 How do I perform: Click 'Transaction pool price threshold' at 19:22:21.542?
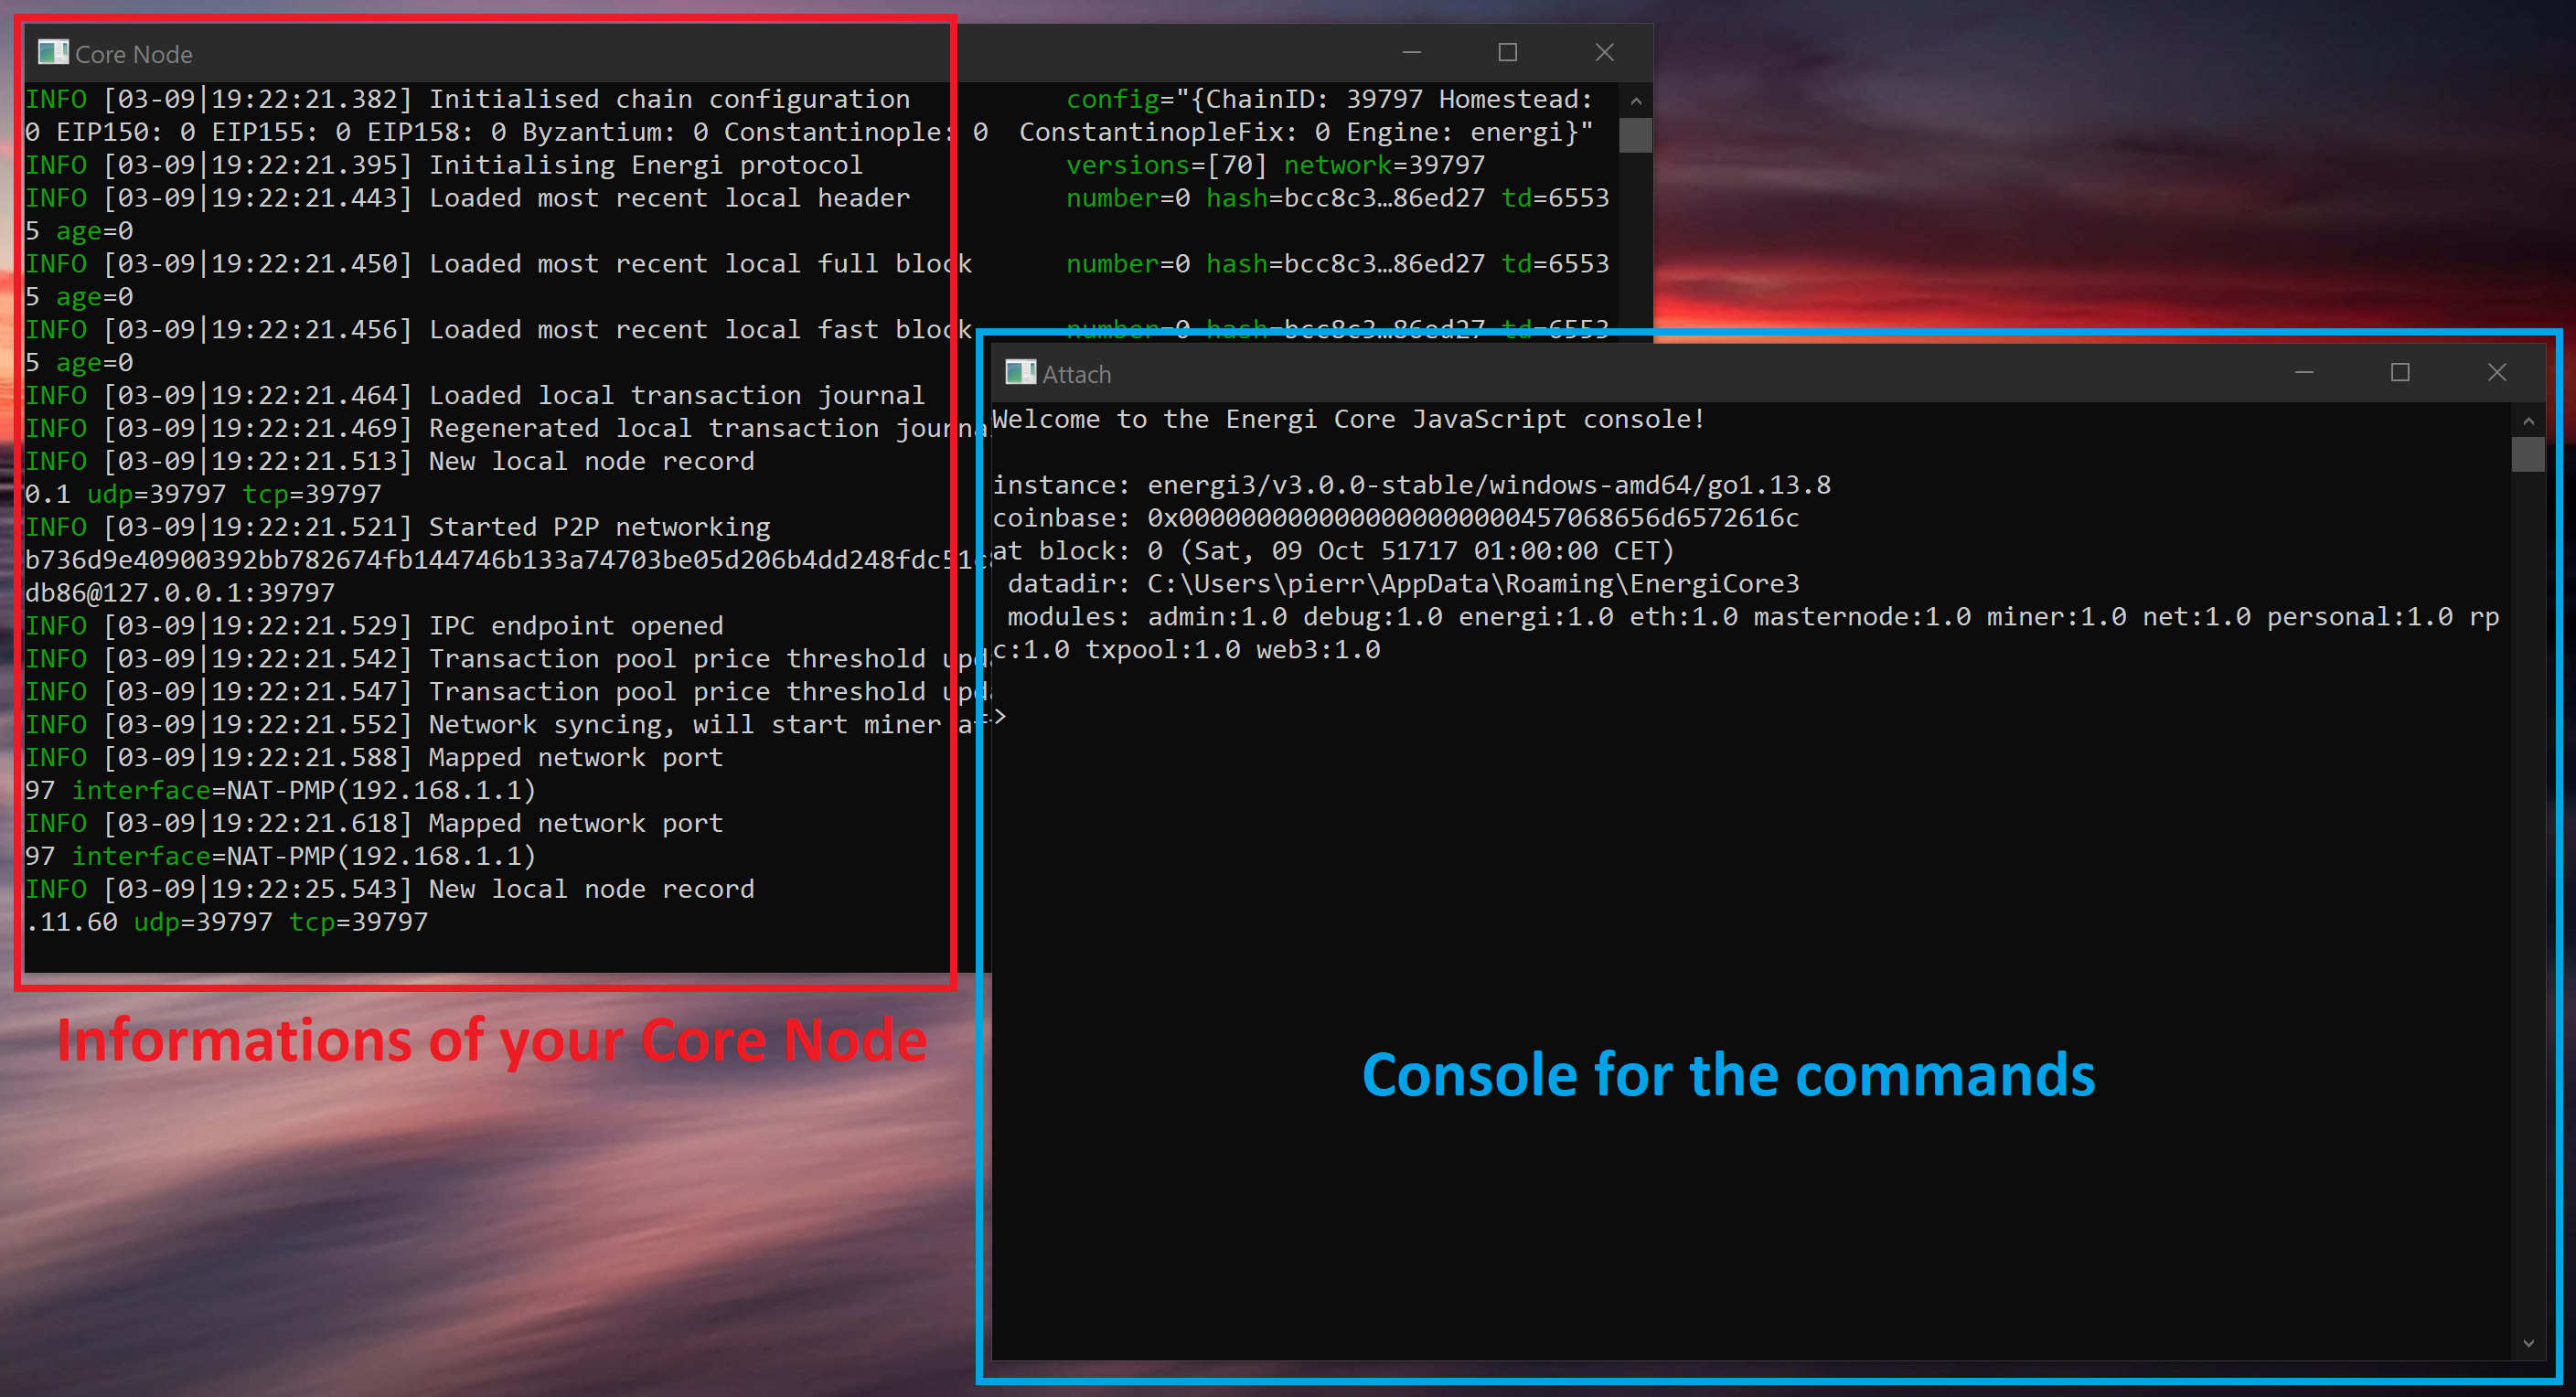click(677, 659)
